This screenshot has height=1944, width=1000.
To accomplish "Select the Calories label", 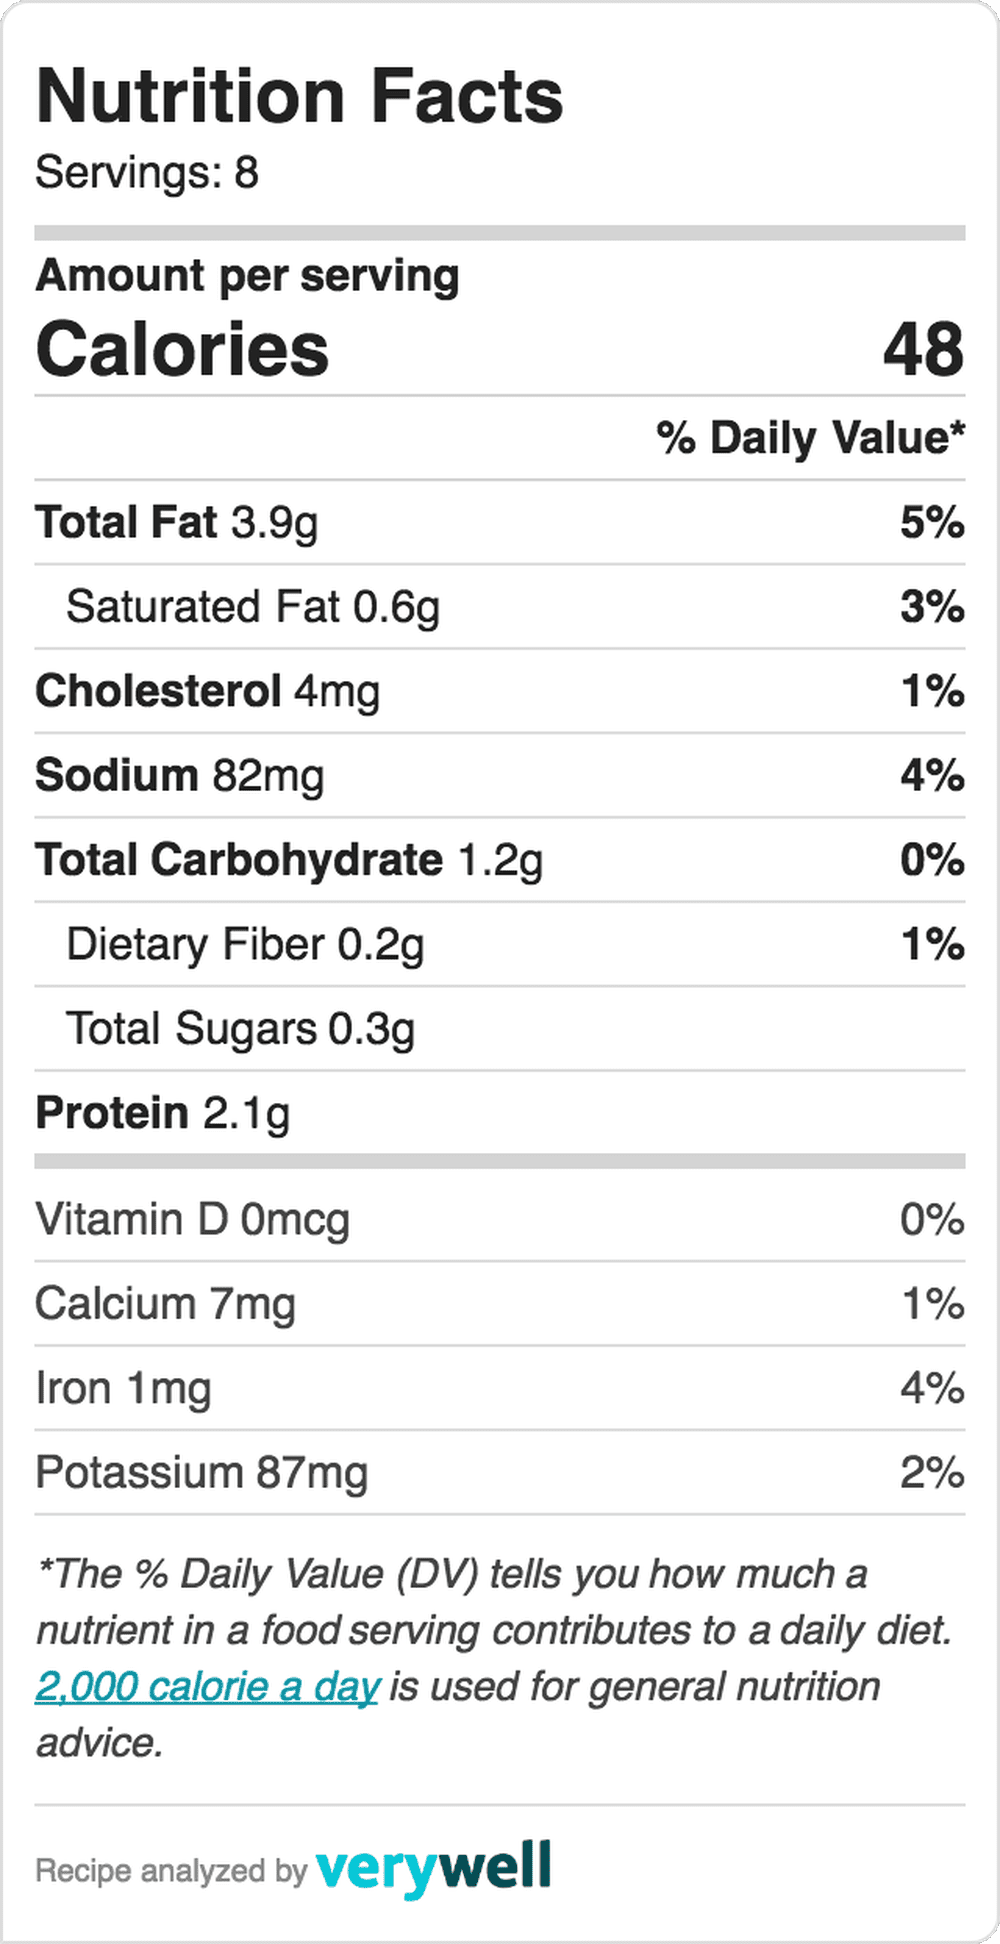I will coord(182,349).
